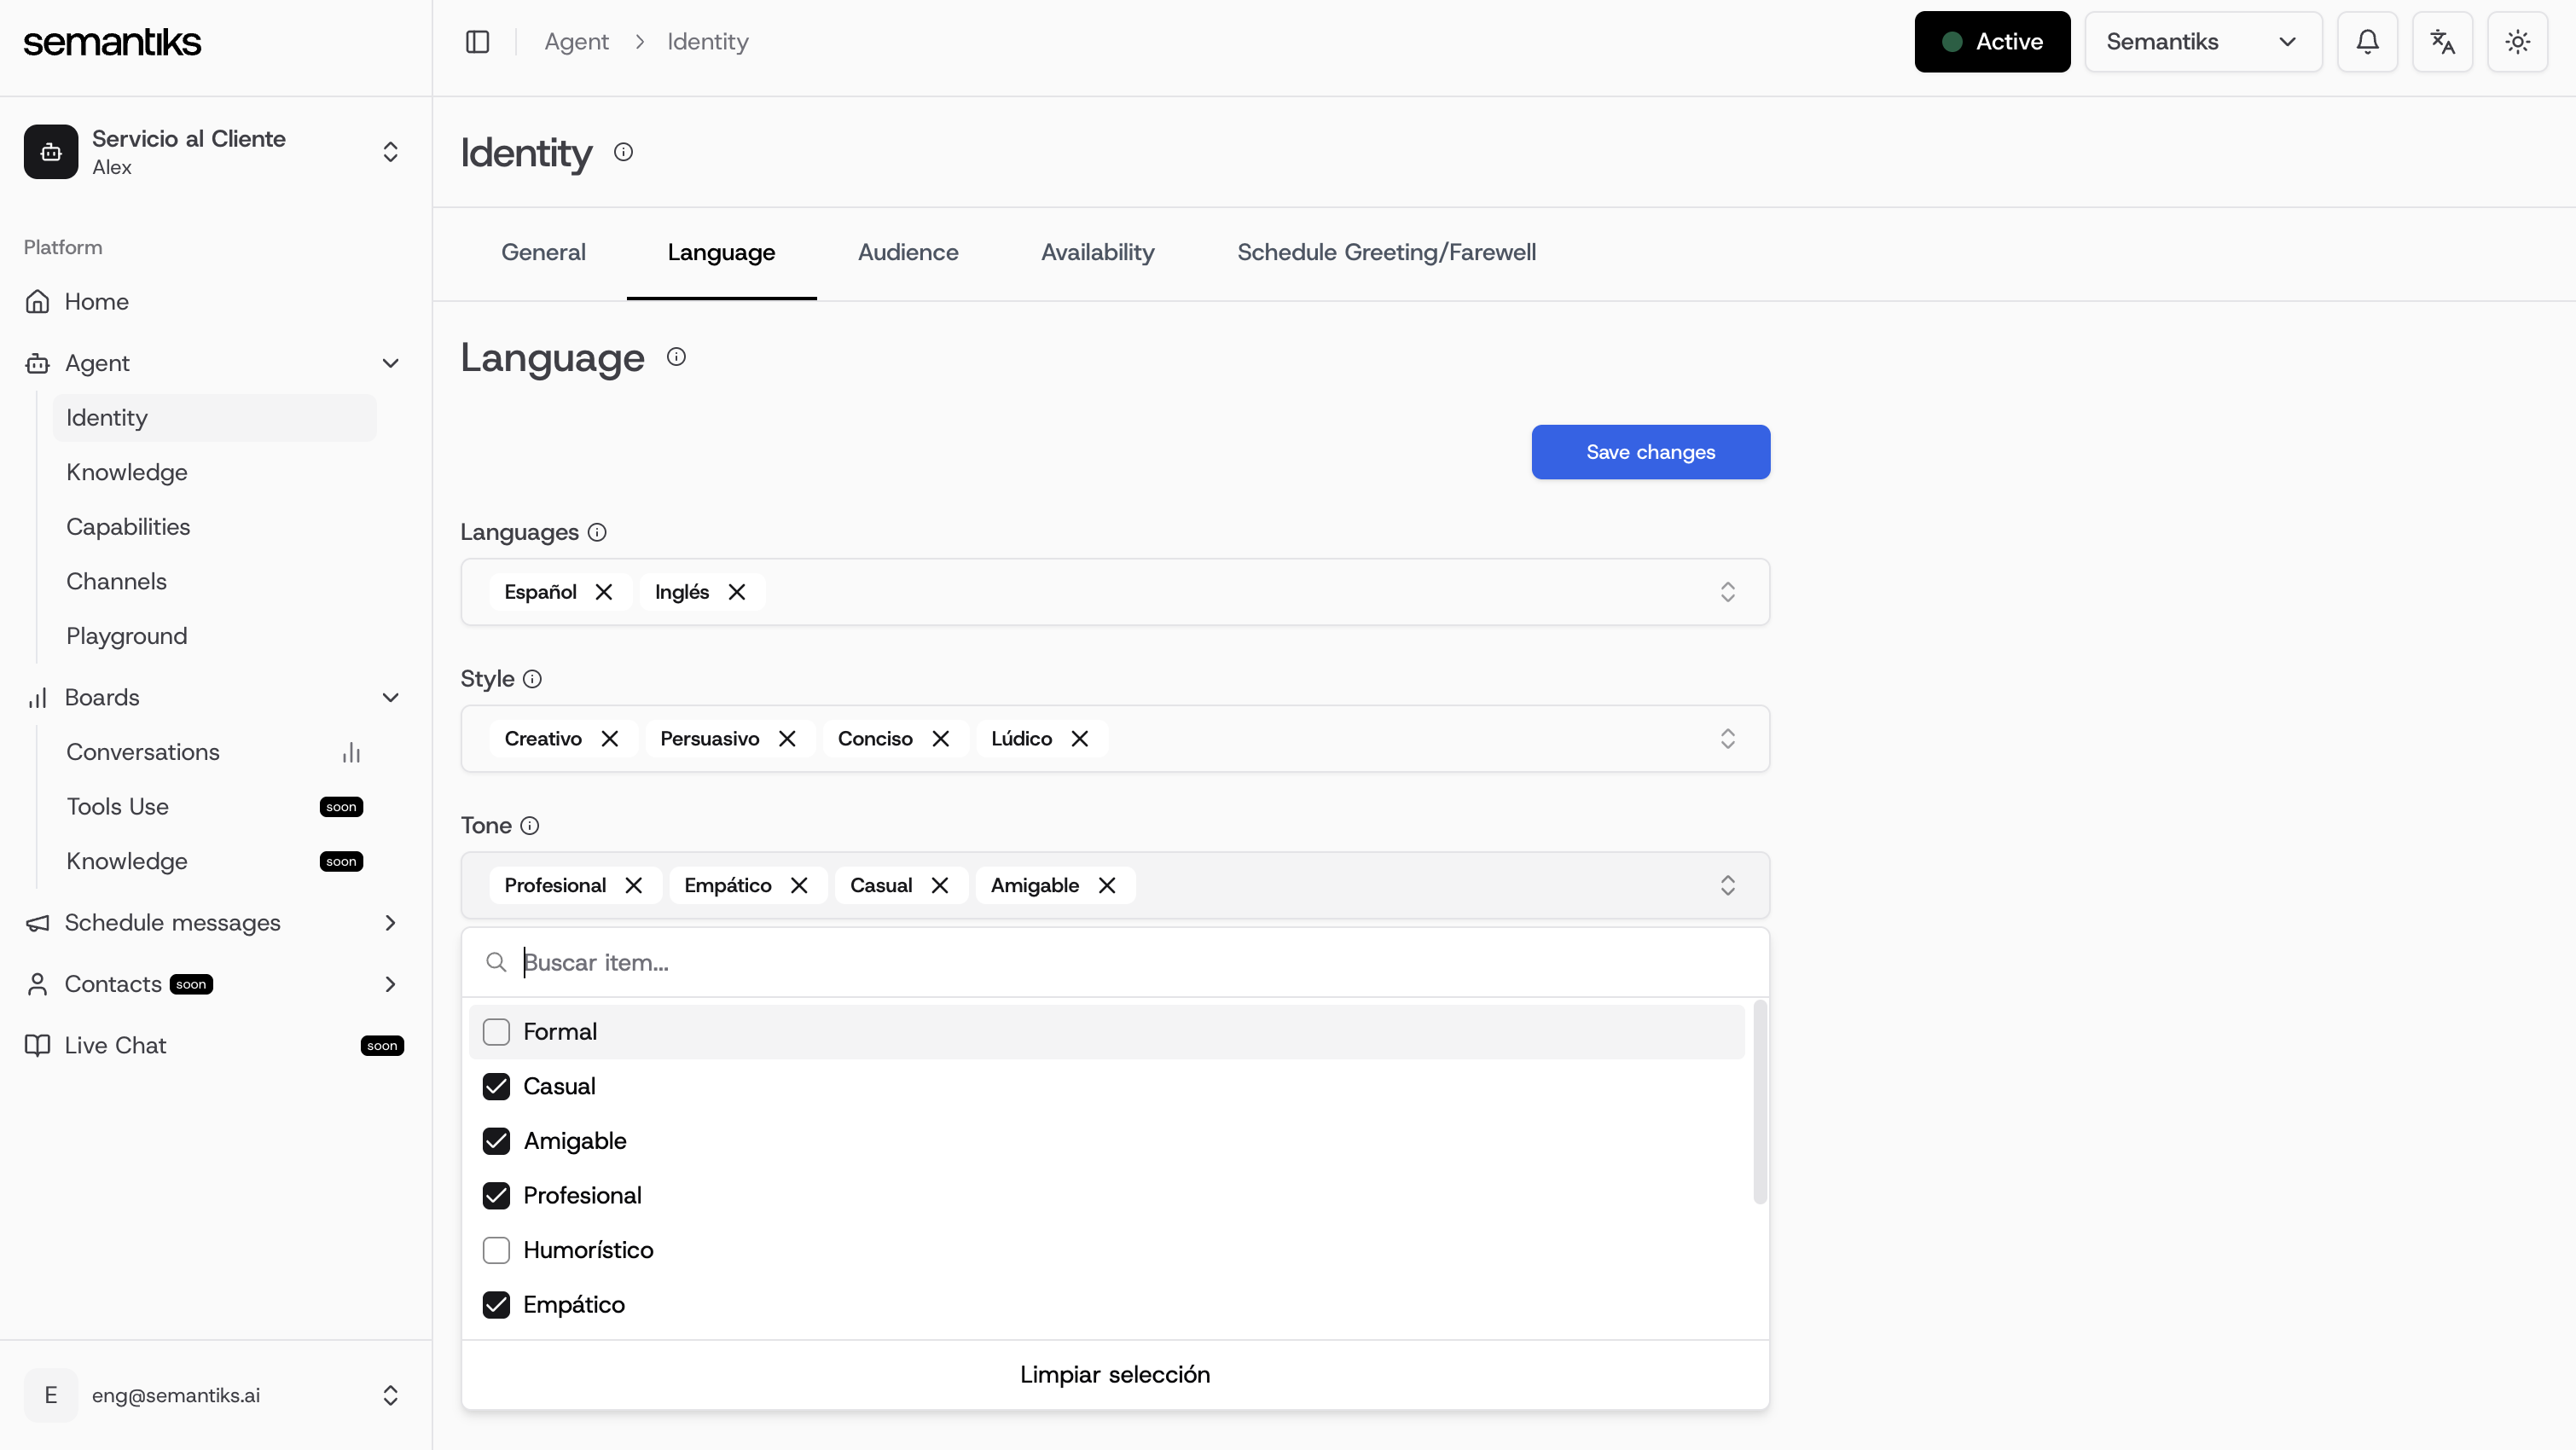Image resolution: width=2576 pixels, height=1450 pixels.
Task: Toggle the sidebar panel icon
Action: tap(477, 42)
